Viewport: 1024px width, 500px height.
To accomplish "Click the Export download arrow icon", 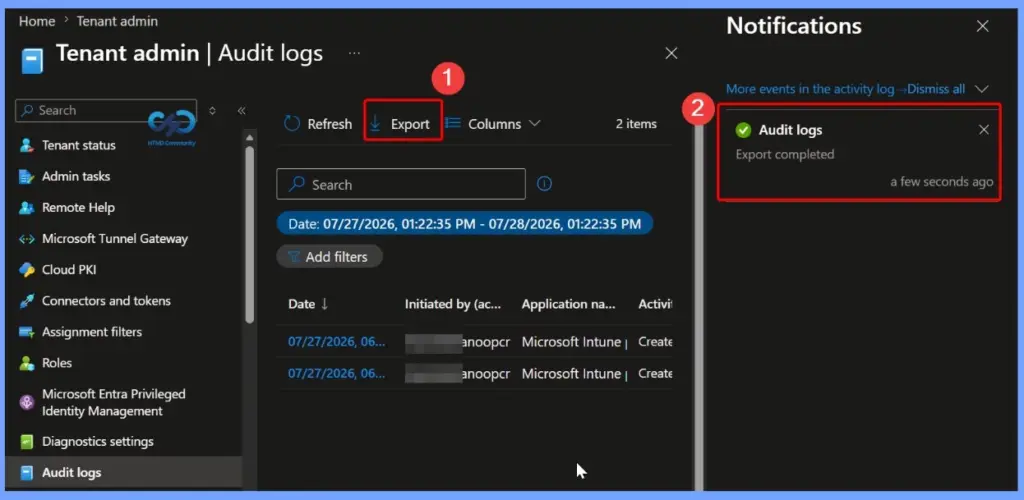I will tap(376, 123).
